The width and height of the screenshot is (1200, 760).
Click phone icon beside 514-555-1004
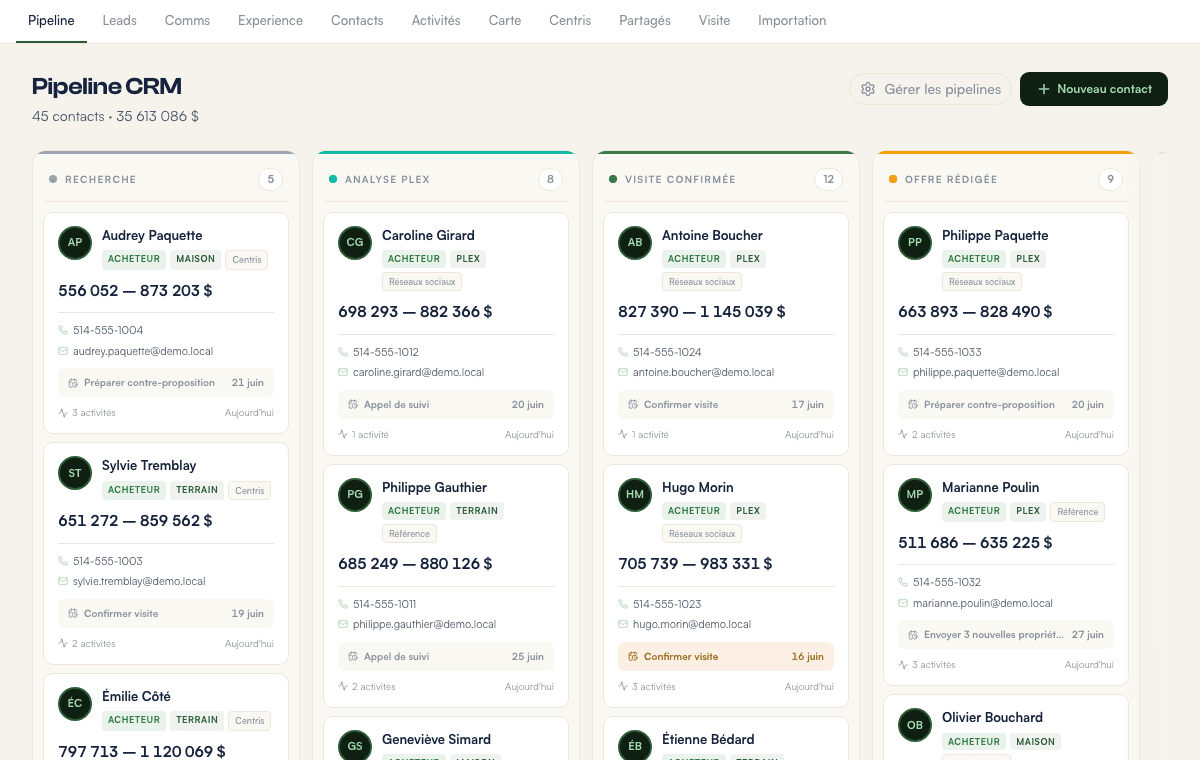[x=63, y=330]
